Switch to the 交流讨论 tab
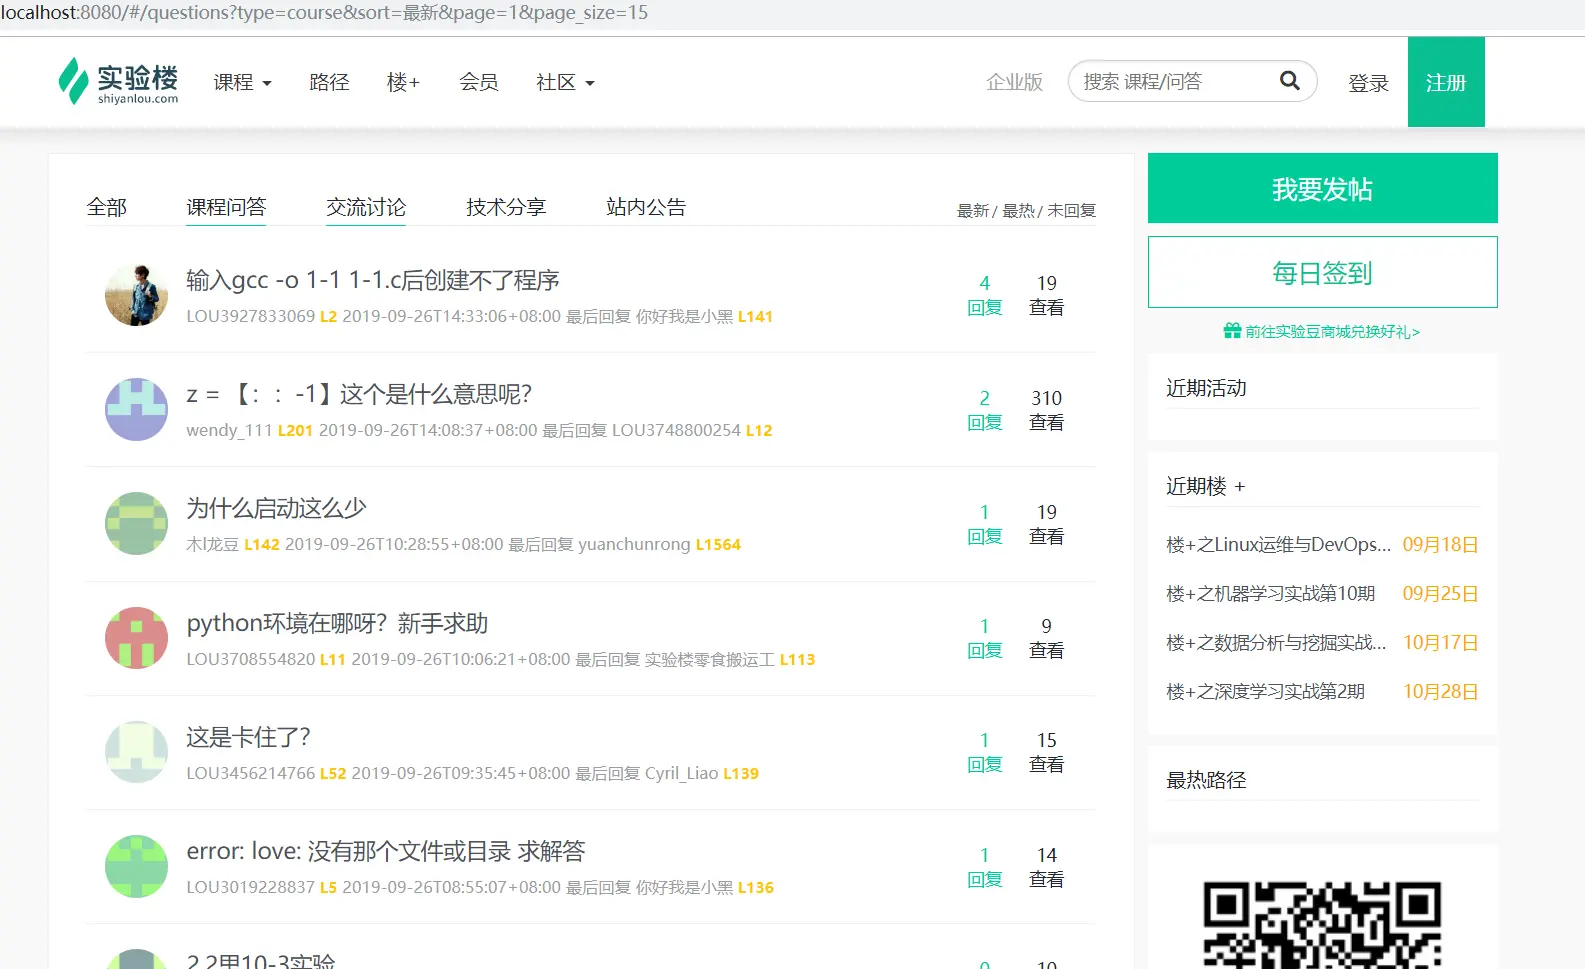This screenshot has width=1585, height=969. point(366,207)
